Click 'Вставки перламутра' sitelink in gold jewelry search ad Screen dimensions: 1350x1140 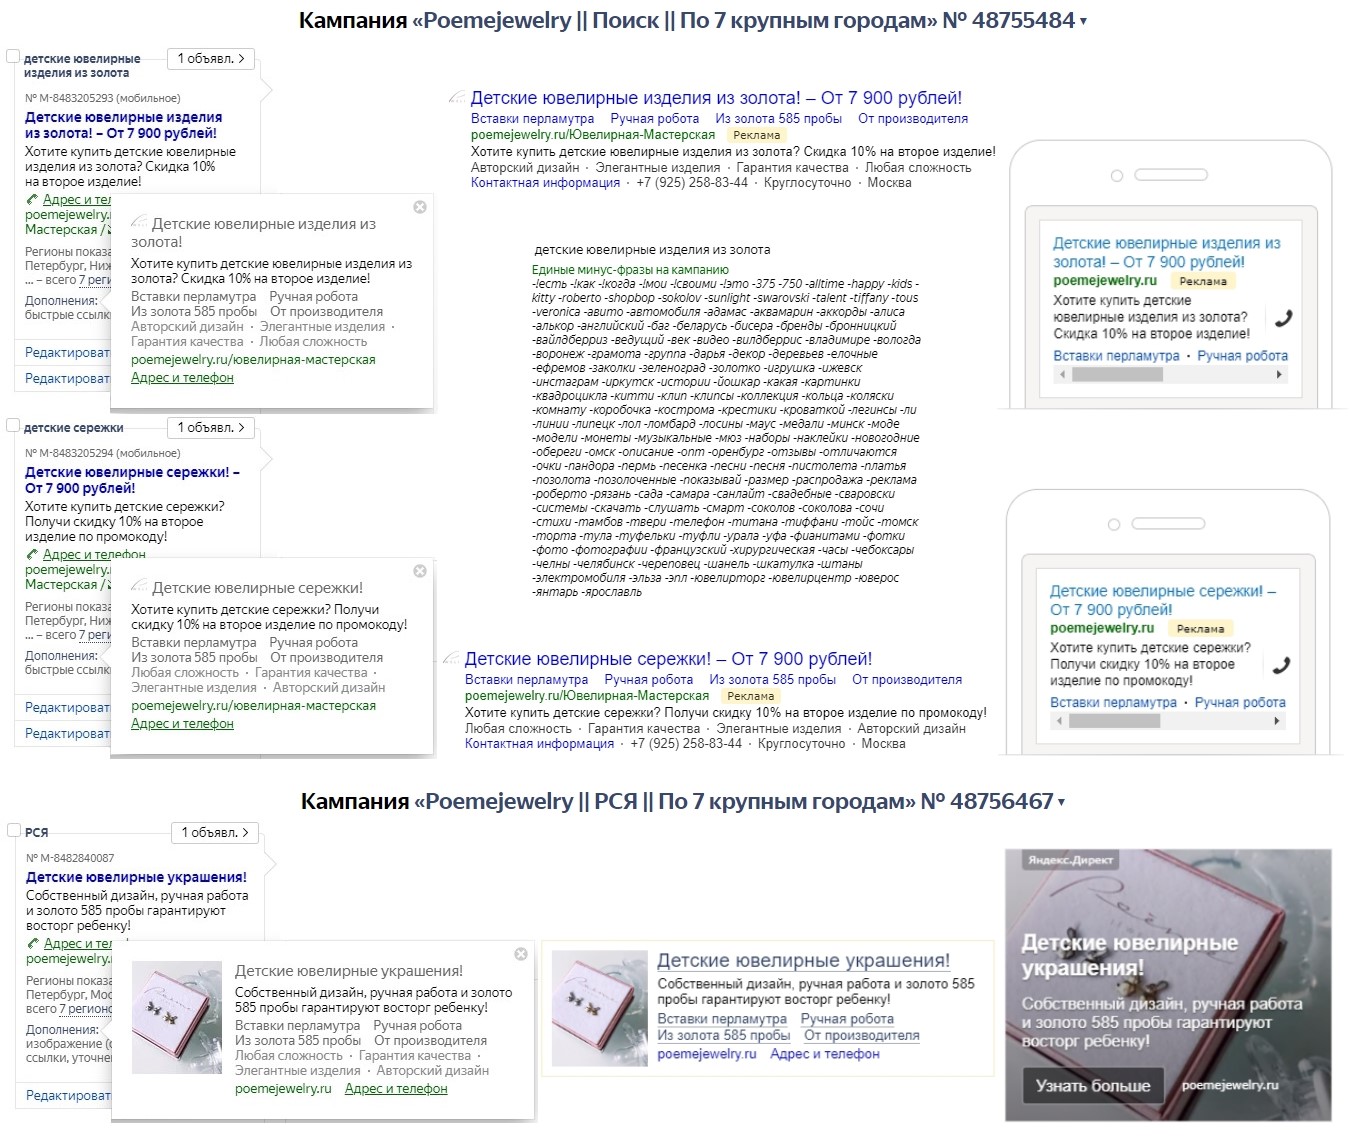click(533, 119)
